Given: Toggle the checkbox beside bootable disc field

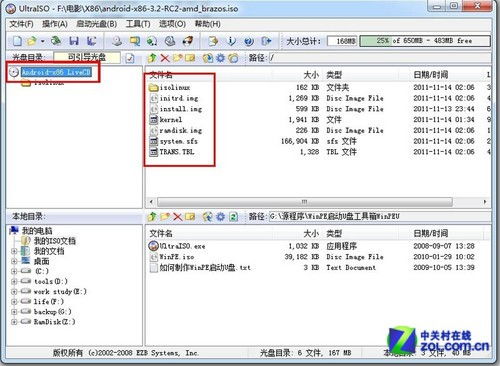Looking at the screenshot, I should click(130, 58).
